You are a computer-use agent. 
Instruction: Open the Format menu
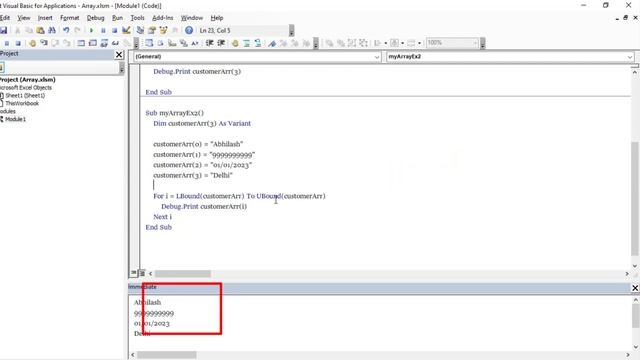point(70,18)
